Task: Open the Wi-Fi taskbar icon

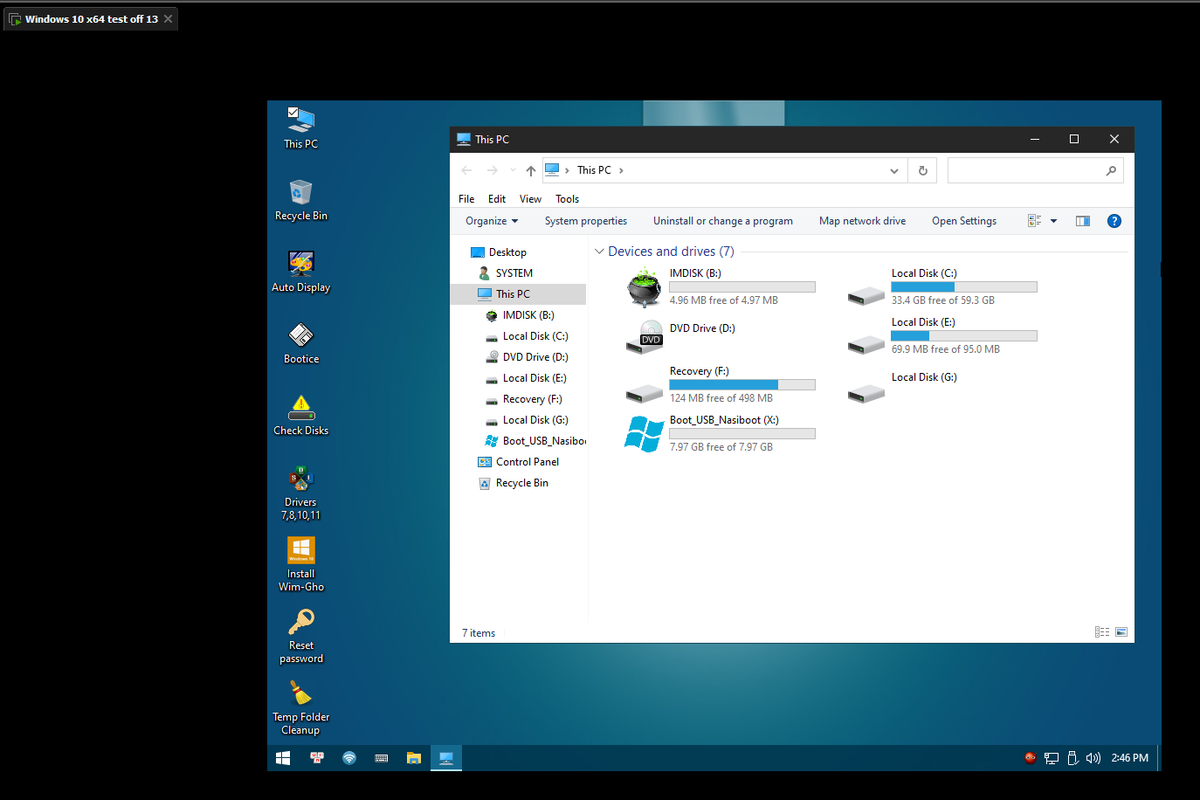Action: 349,758
